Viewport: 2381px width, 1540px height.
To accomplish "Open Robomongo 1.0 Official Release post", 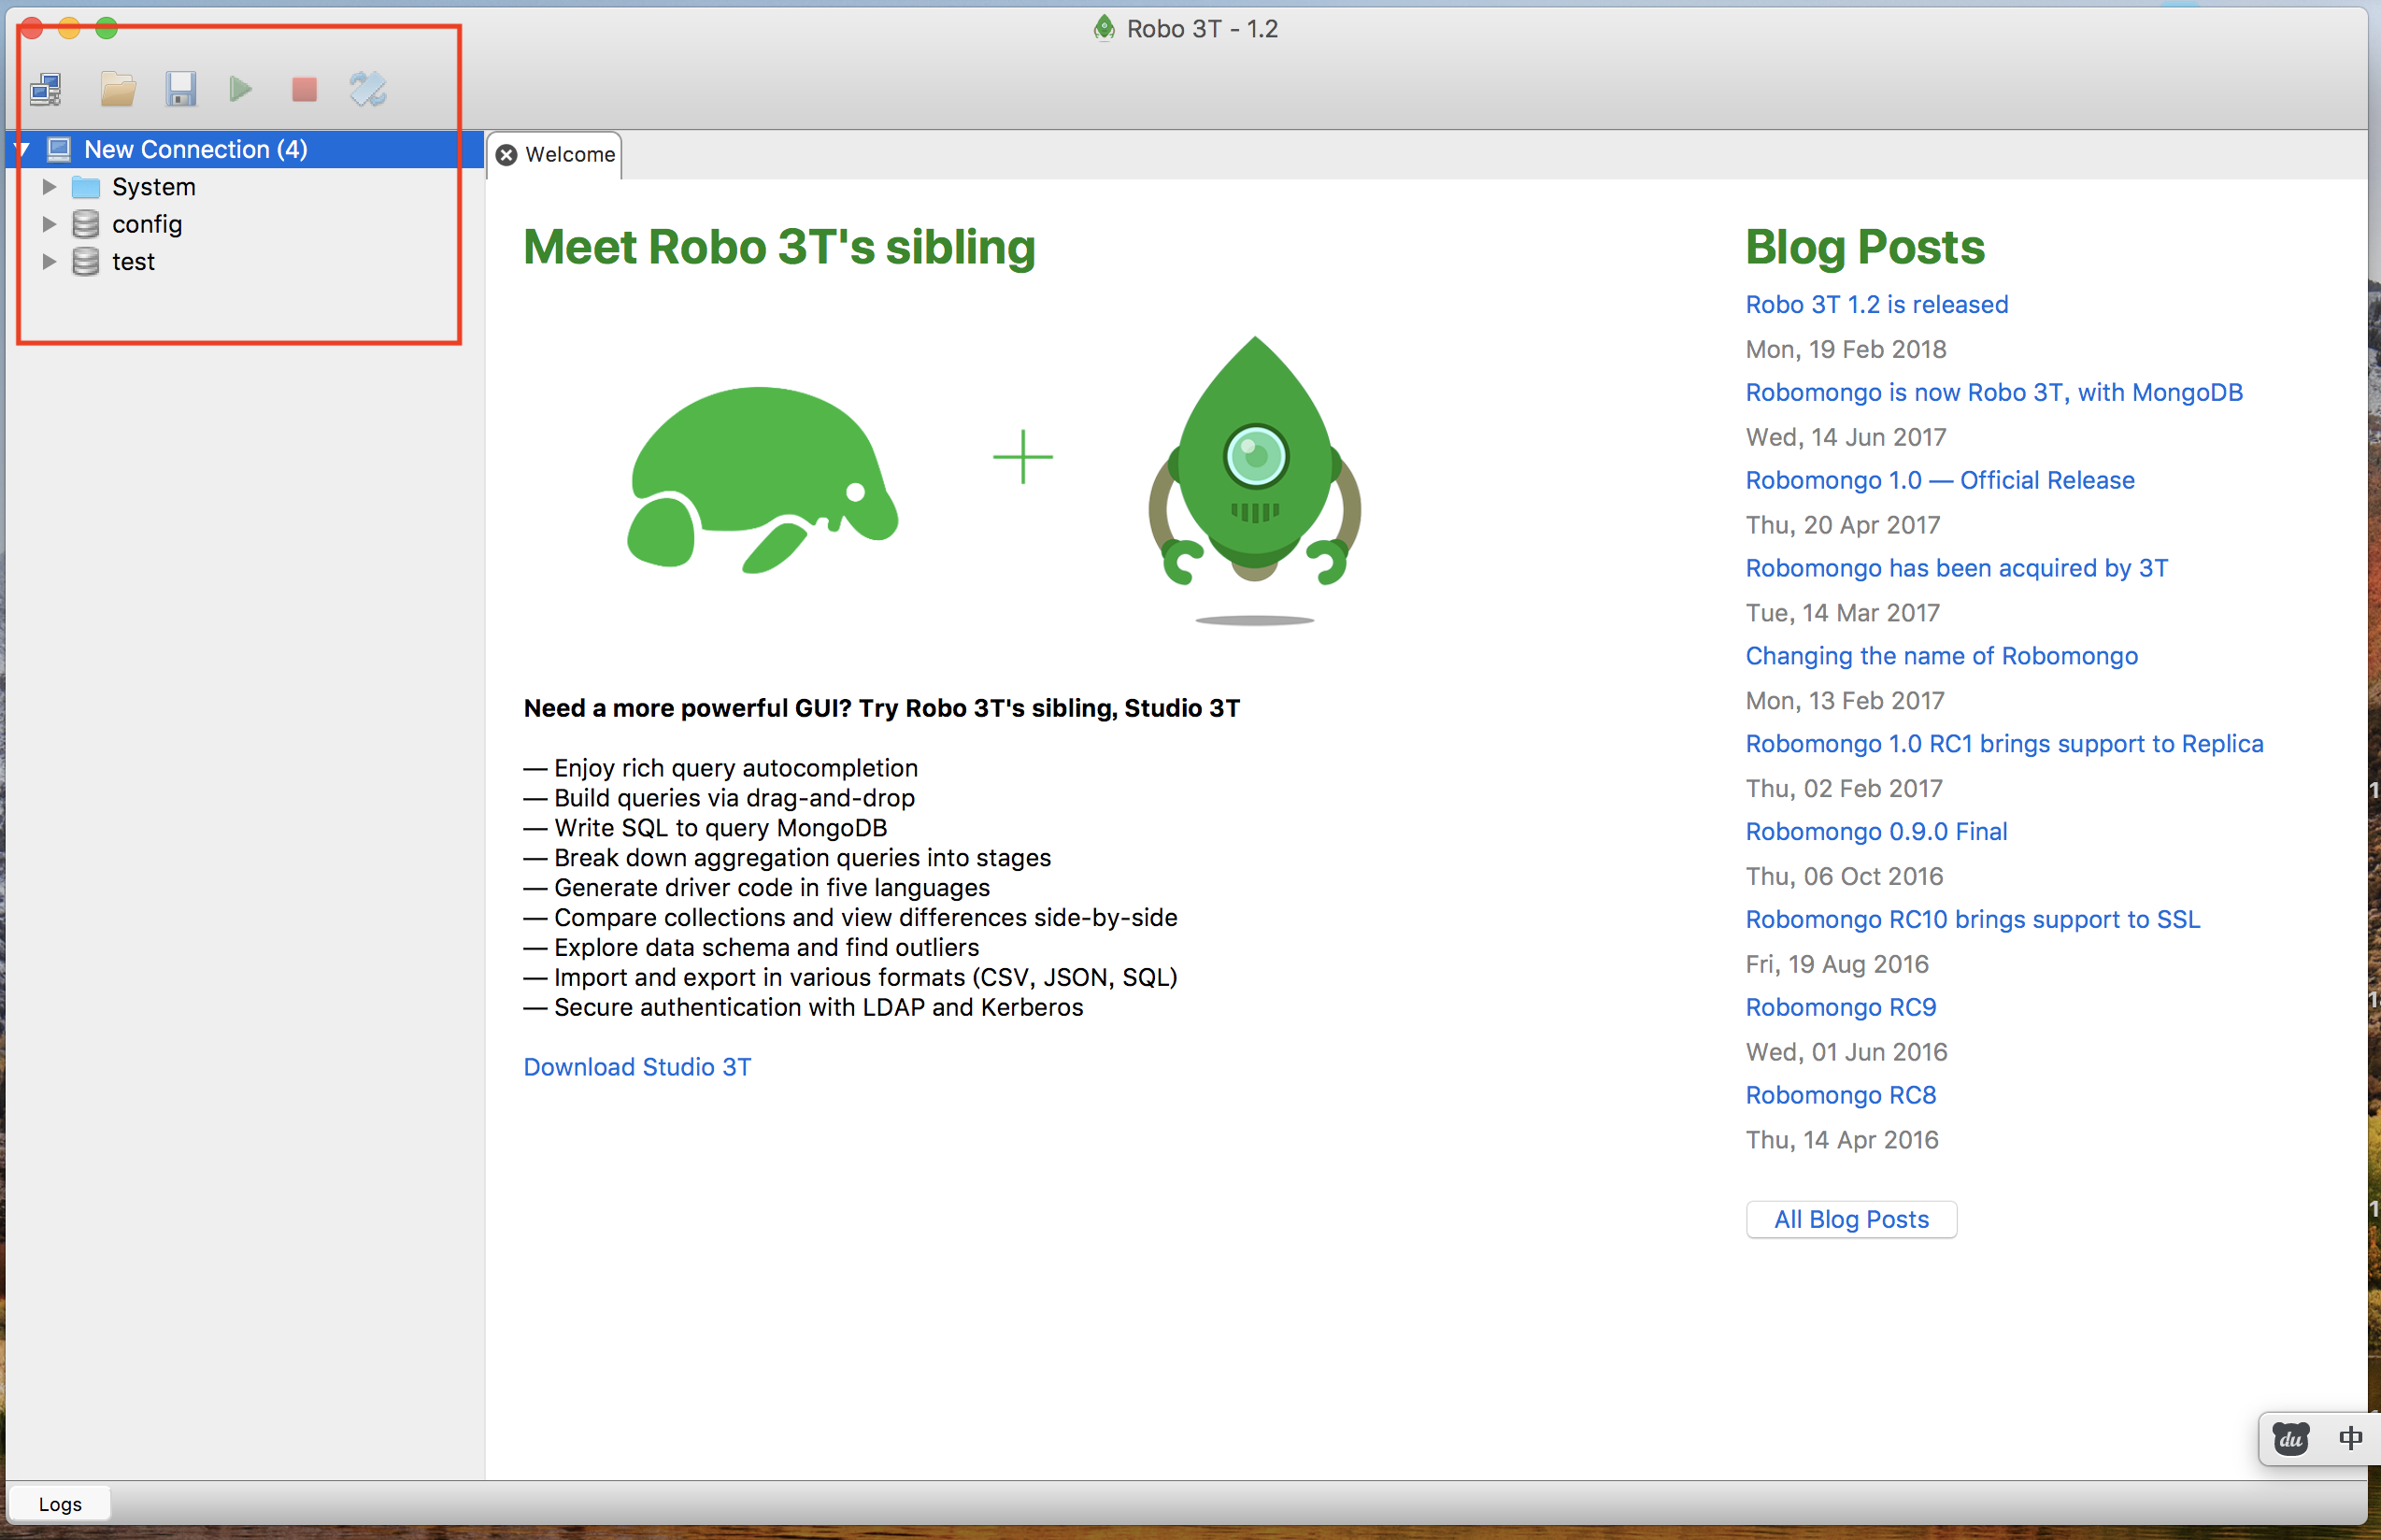I will click(1940, 480).
